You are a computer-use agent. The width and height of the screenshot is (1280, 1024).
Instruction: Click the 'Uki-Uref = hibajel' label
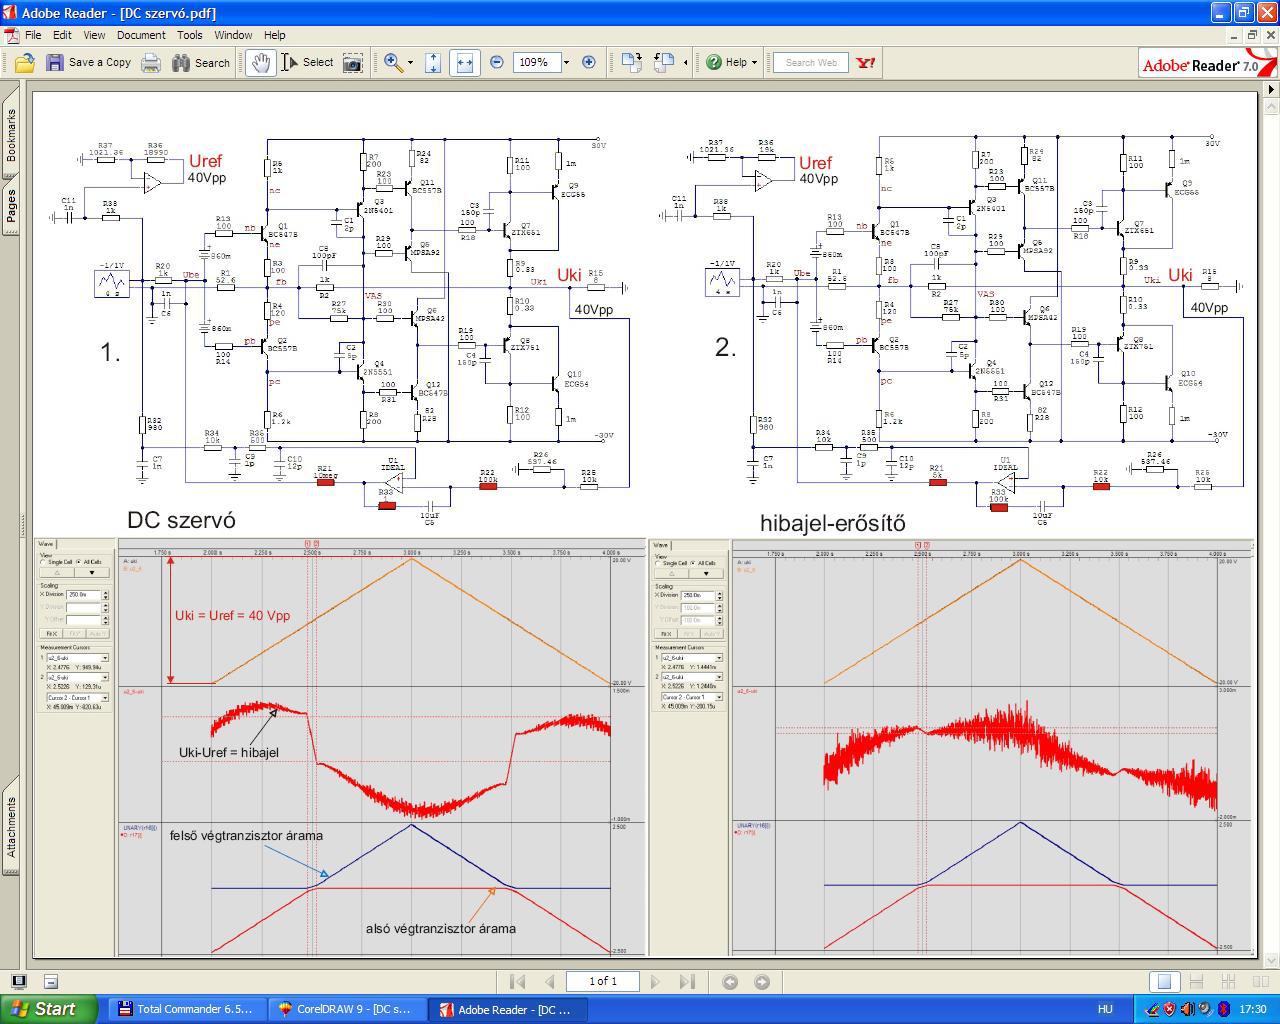229,752
